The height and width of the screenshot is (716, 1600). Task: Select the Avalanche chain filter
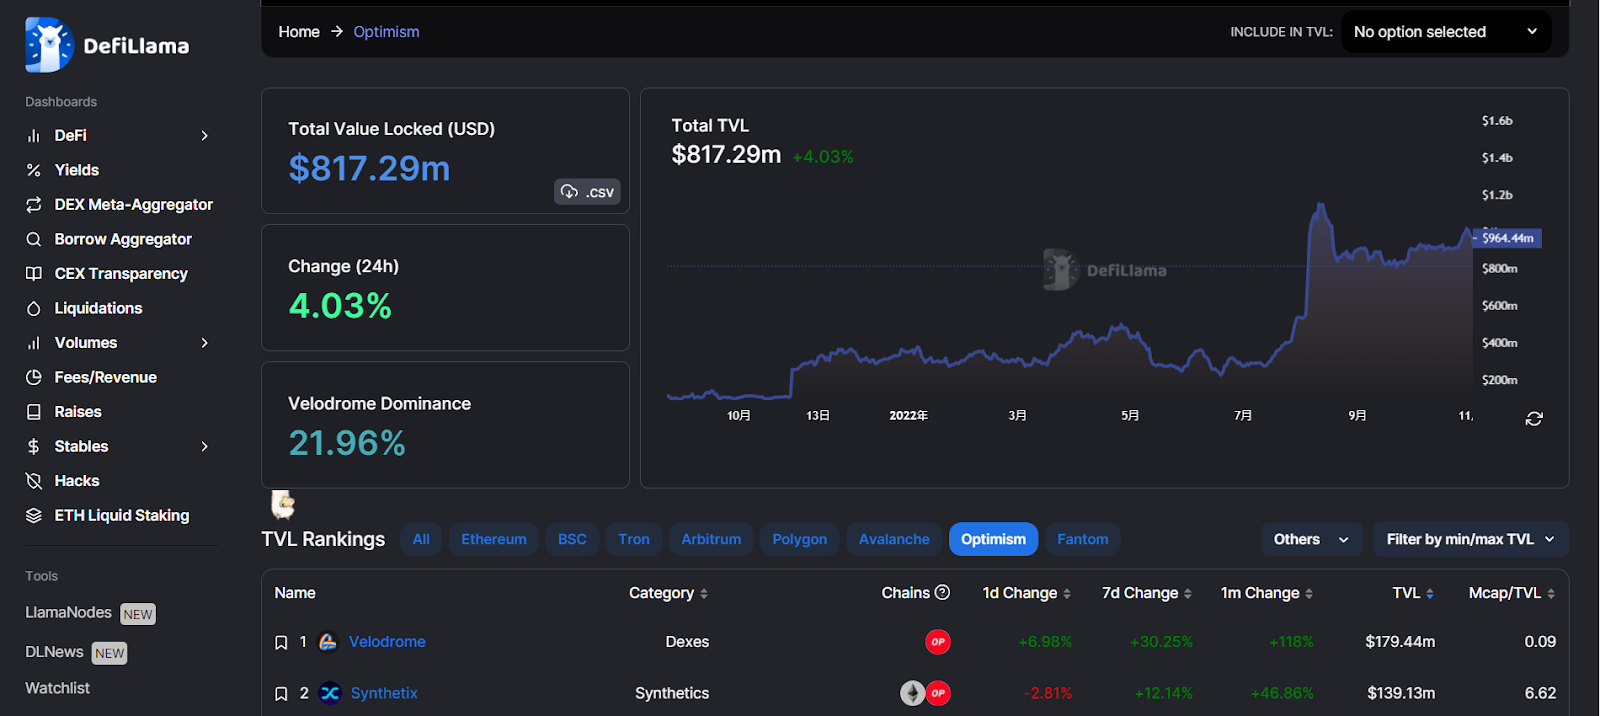[894, 539]
